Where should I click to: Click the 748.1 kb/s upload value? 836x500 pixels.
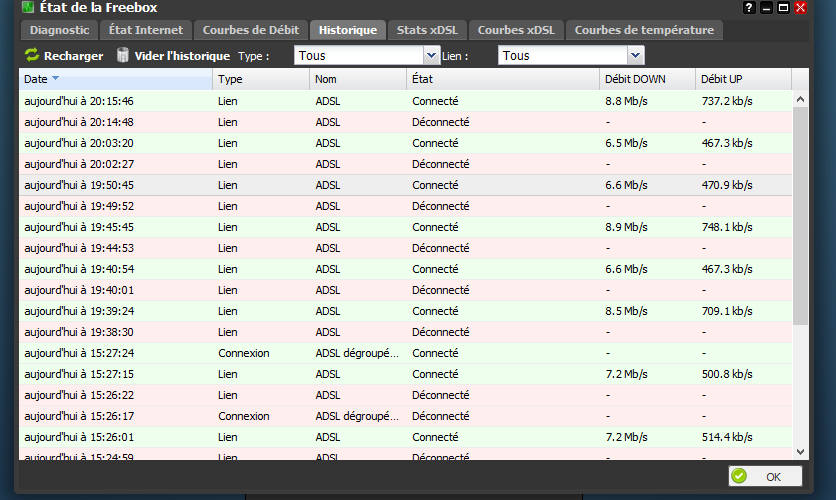[727, 227]
